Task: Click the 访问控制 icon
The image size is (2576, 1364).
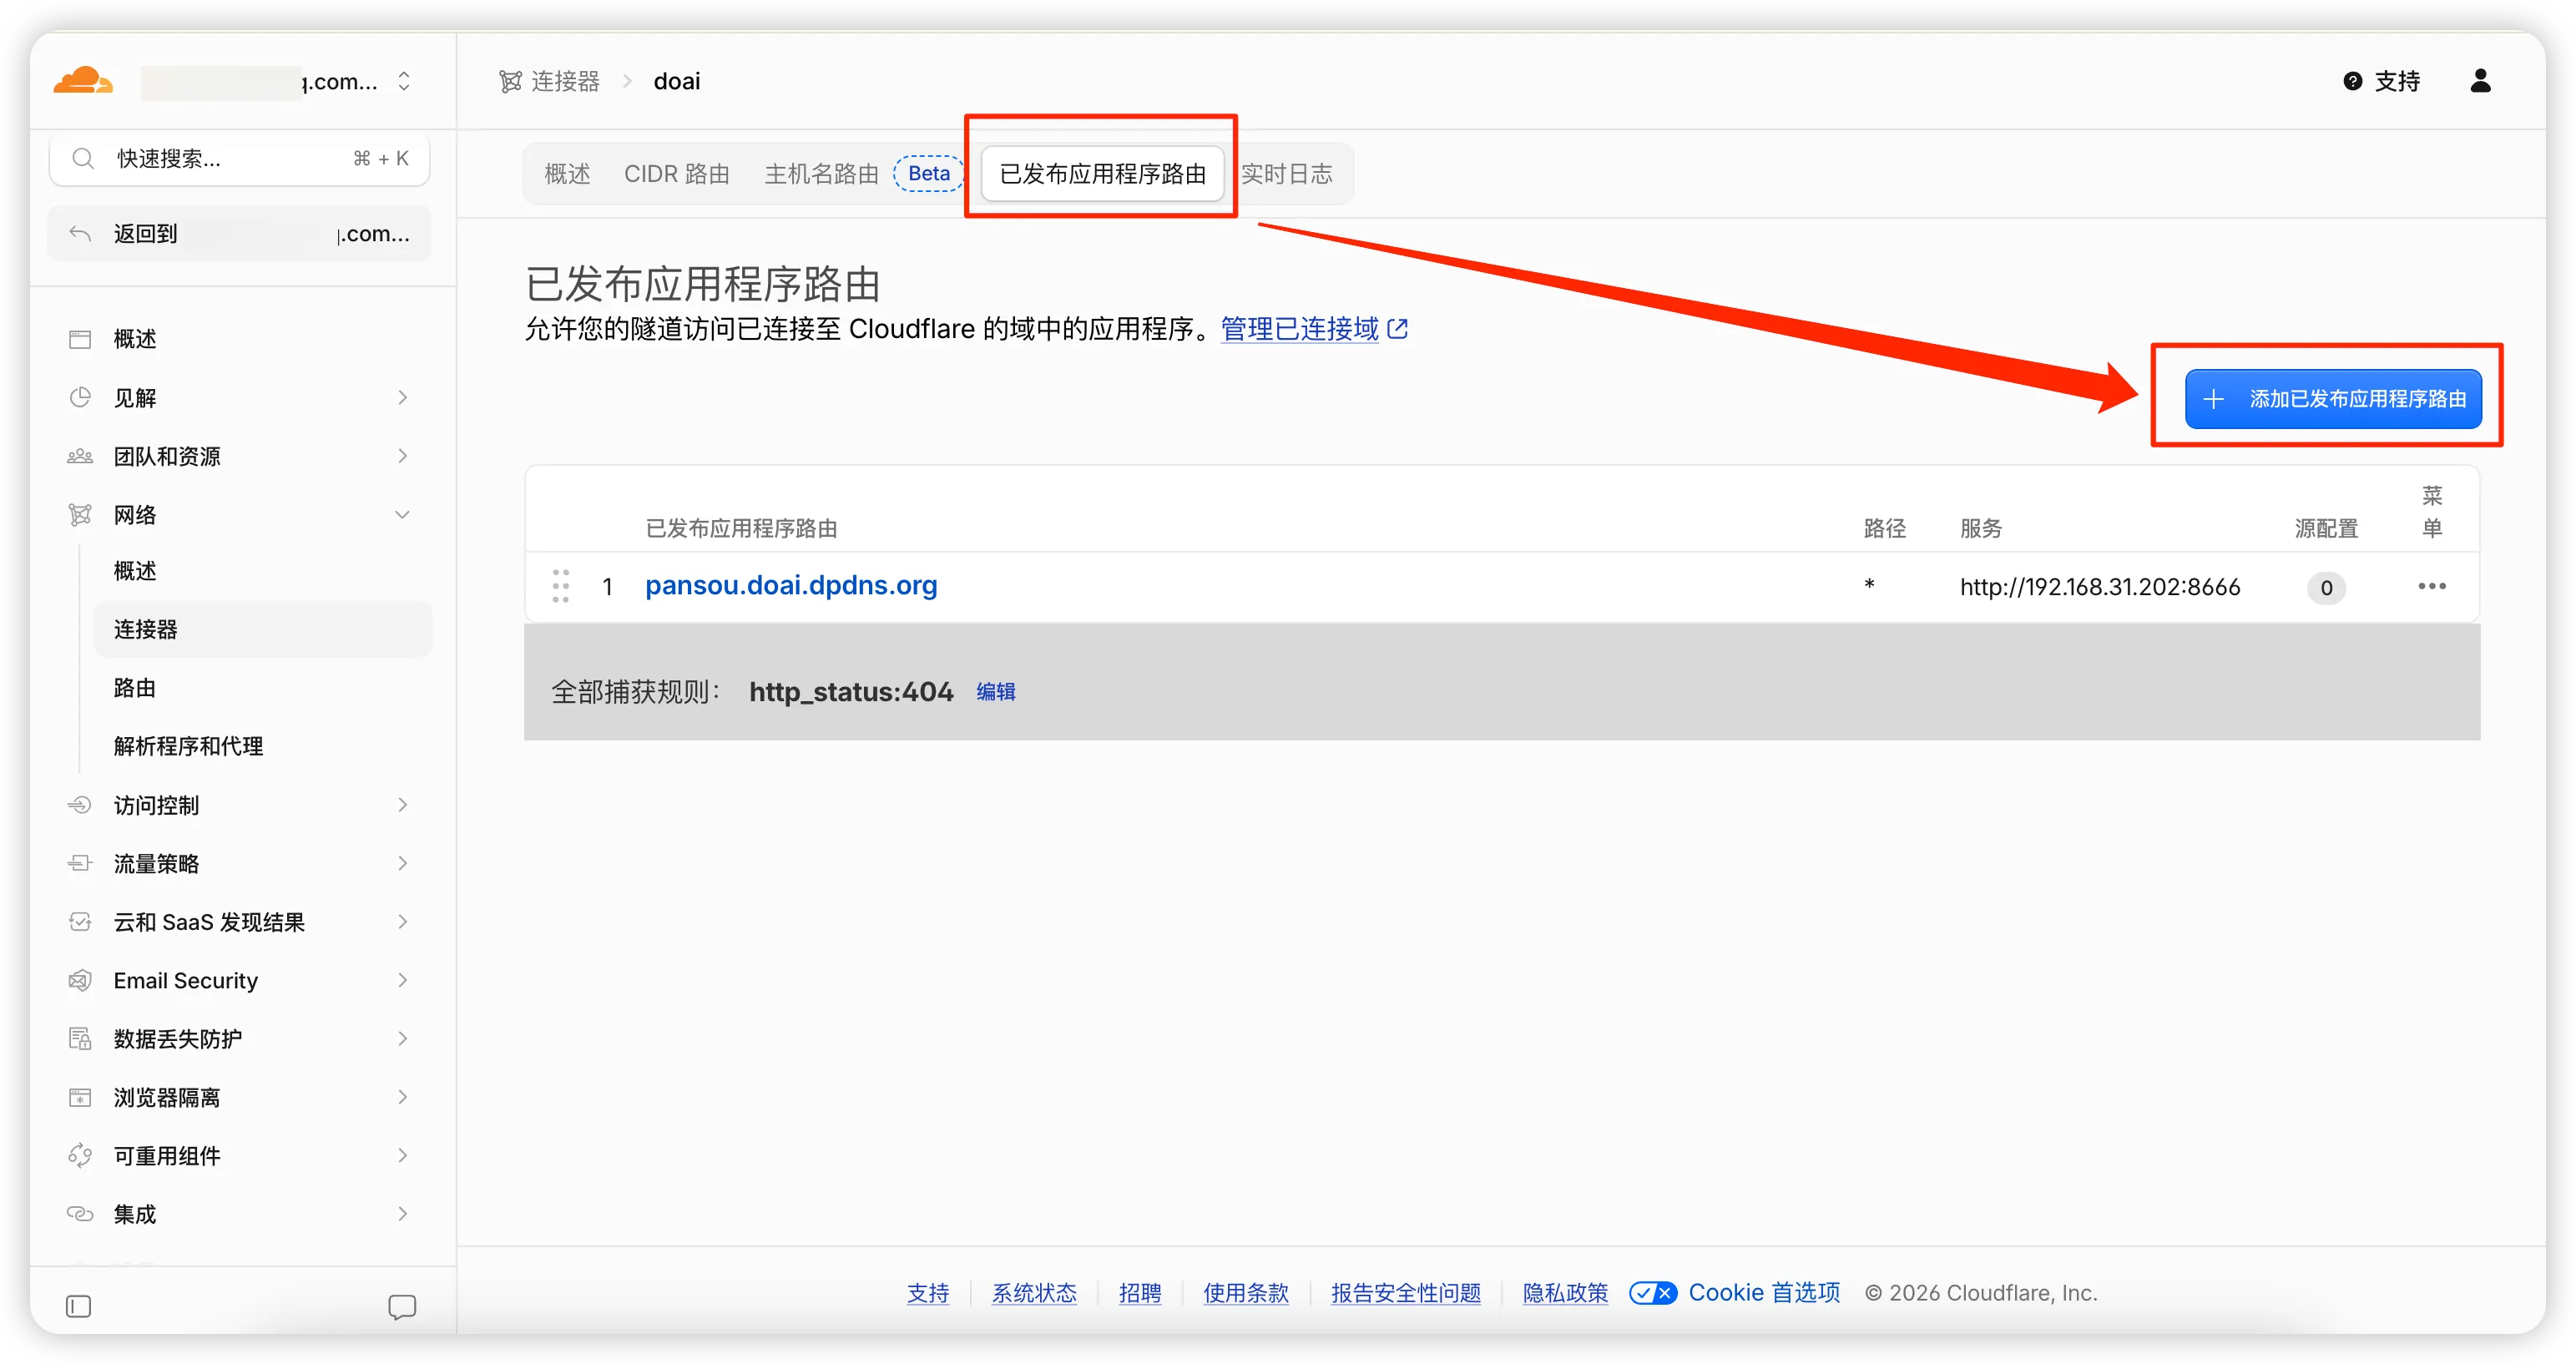Action: coord(80,805)
